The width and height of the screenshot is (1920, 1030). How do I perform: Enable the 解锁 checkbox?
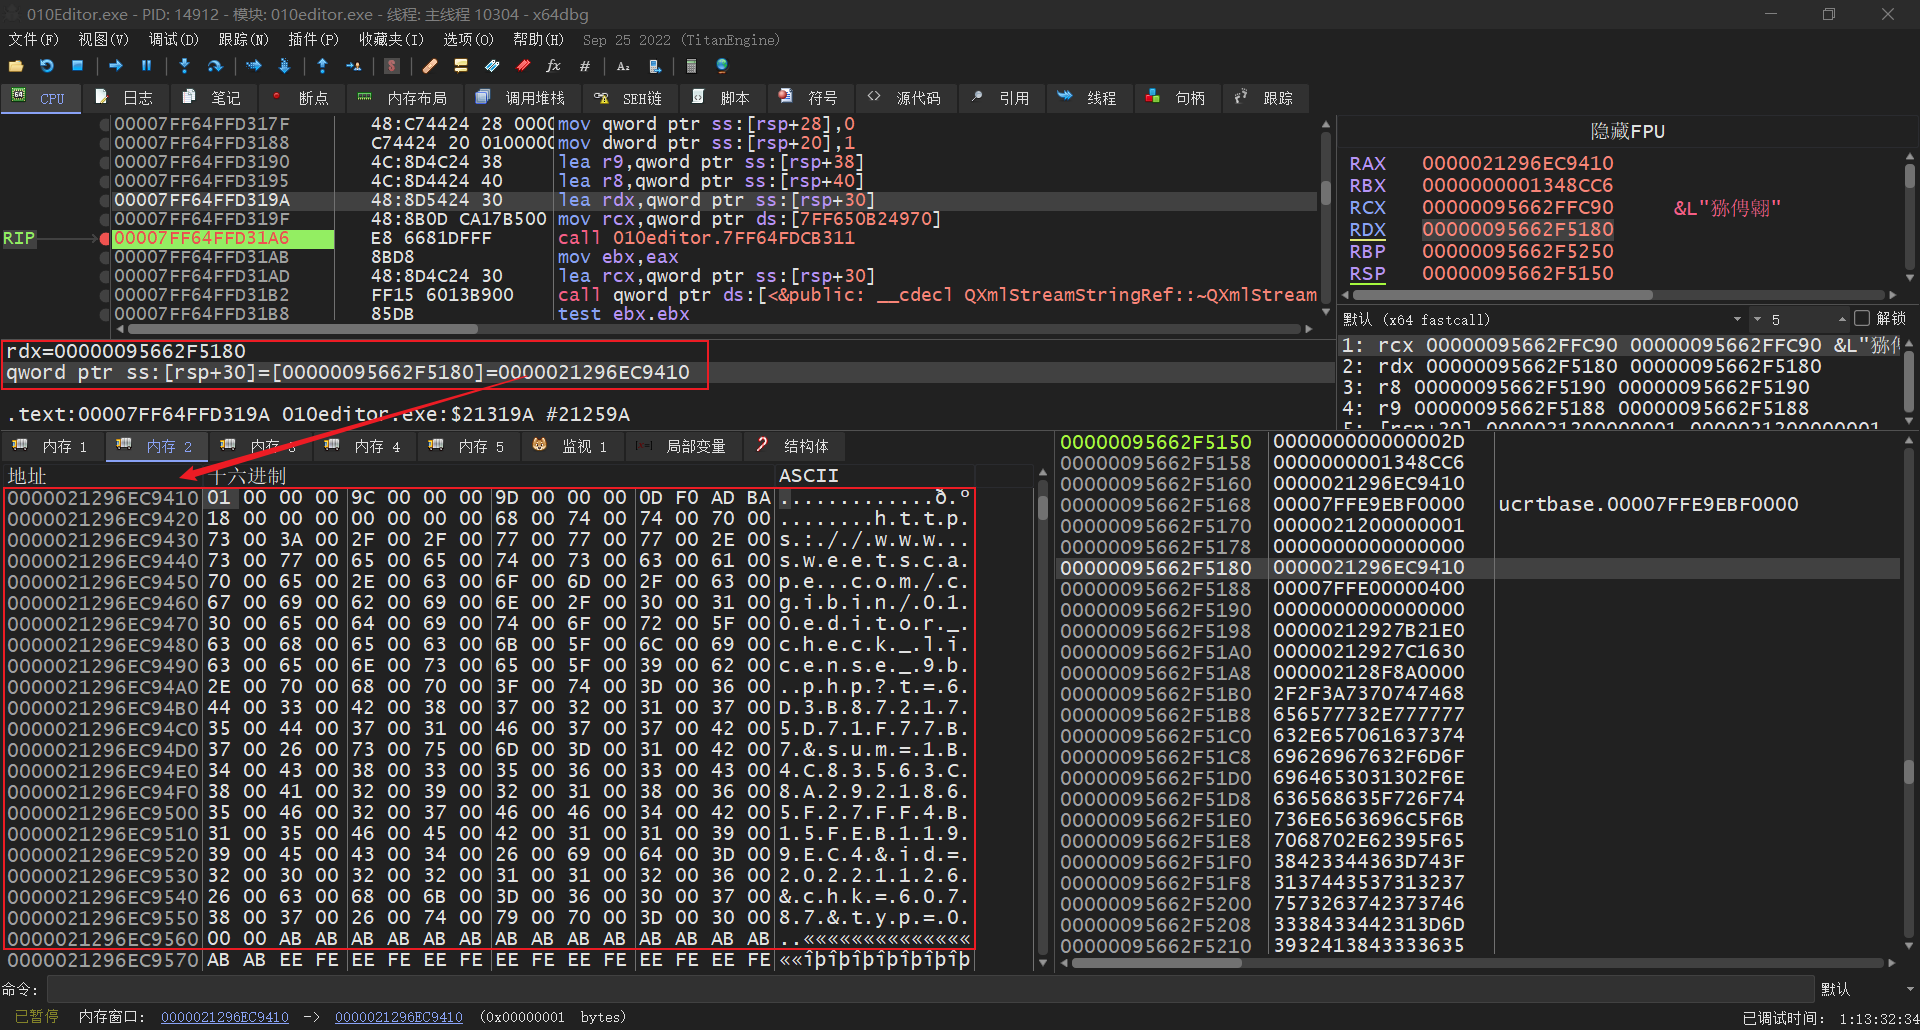[1861, 319]
